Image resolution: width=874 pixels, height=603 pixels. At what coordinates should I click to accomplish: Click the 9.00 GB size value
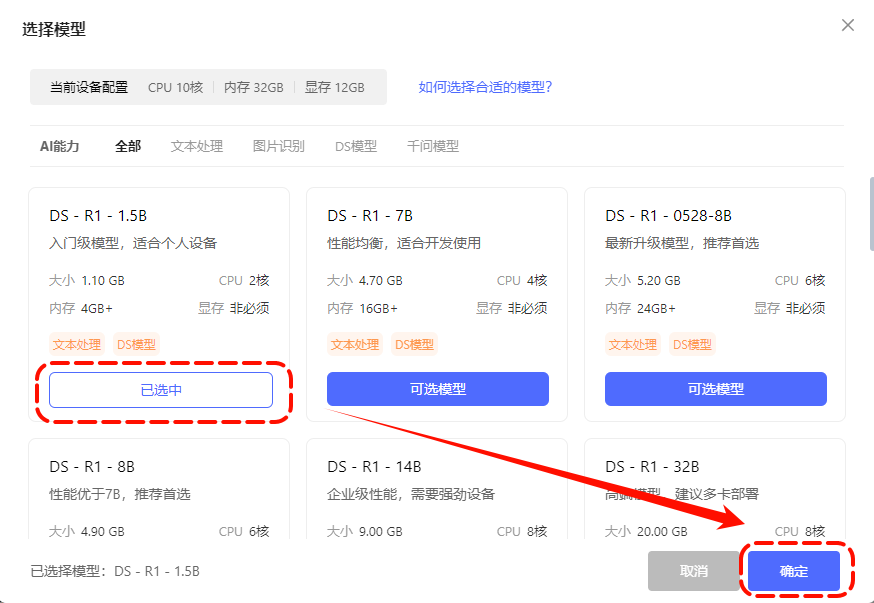[381, 531]
